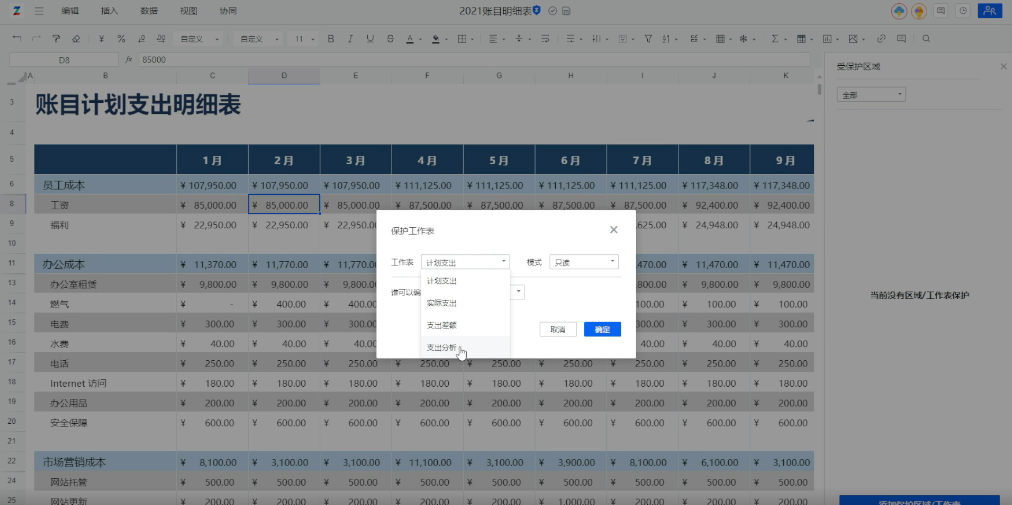Screen dimensions: 1012x505
Task: Select the format painter tool
Action: click(56, 39)
